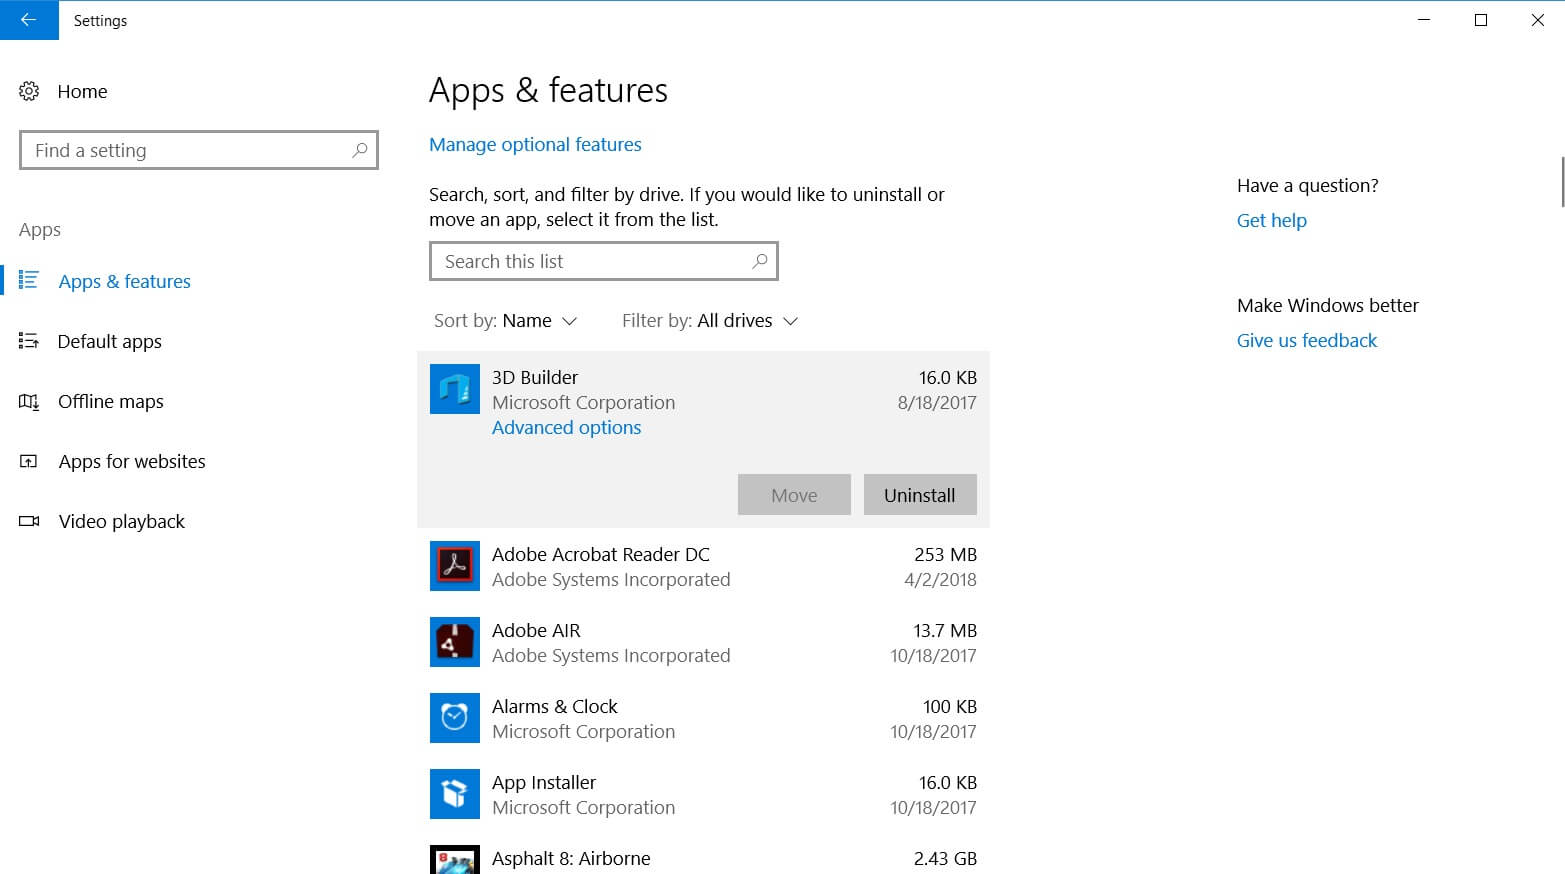The image size is (1565, 874).
Task: Click the 4/2/2018 install date
Action: 940,579
